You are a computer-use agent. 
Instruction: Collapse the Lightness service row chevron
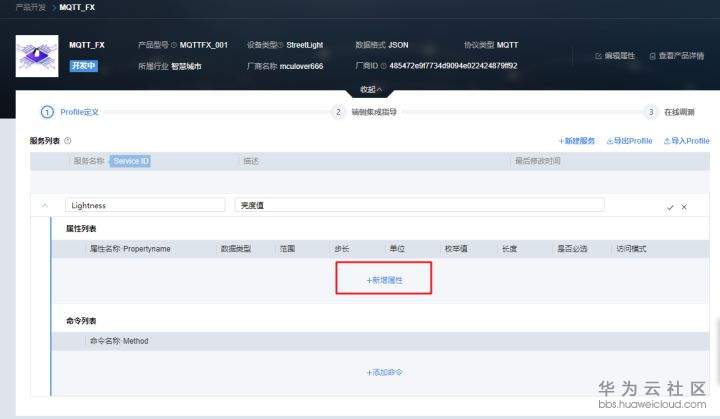click(45, 205)
